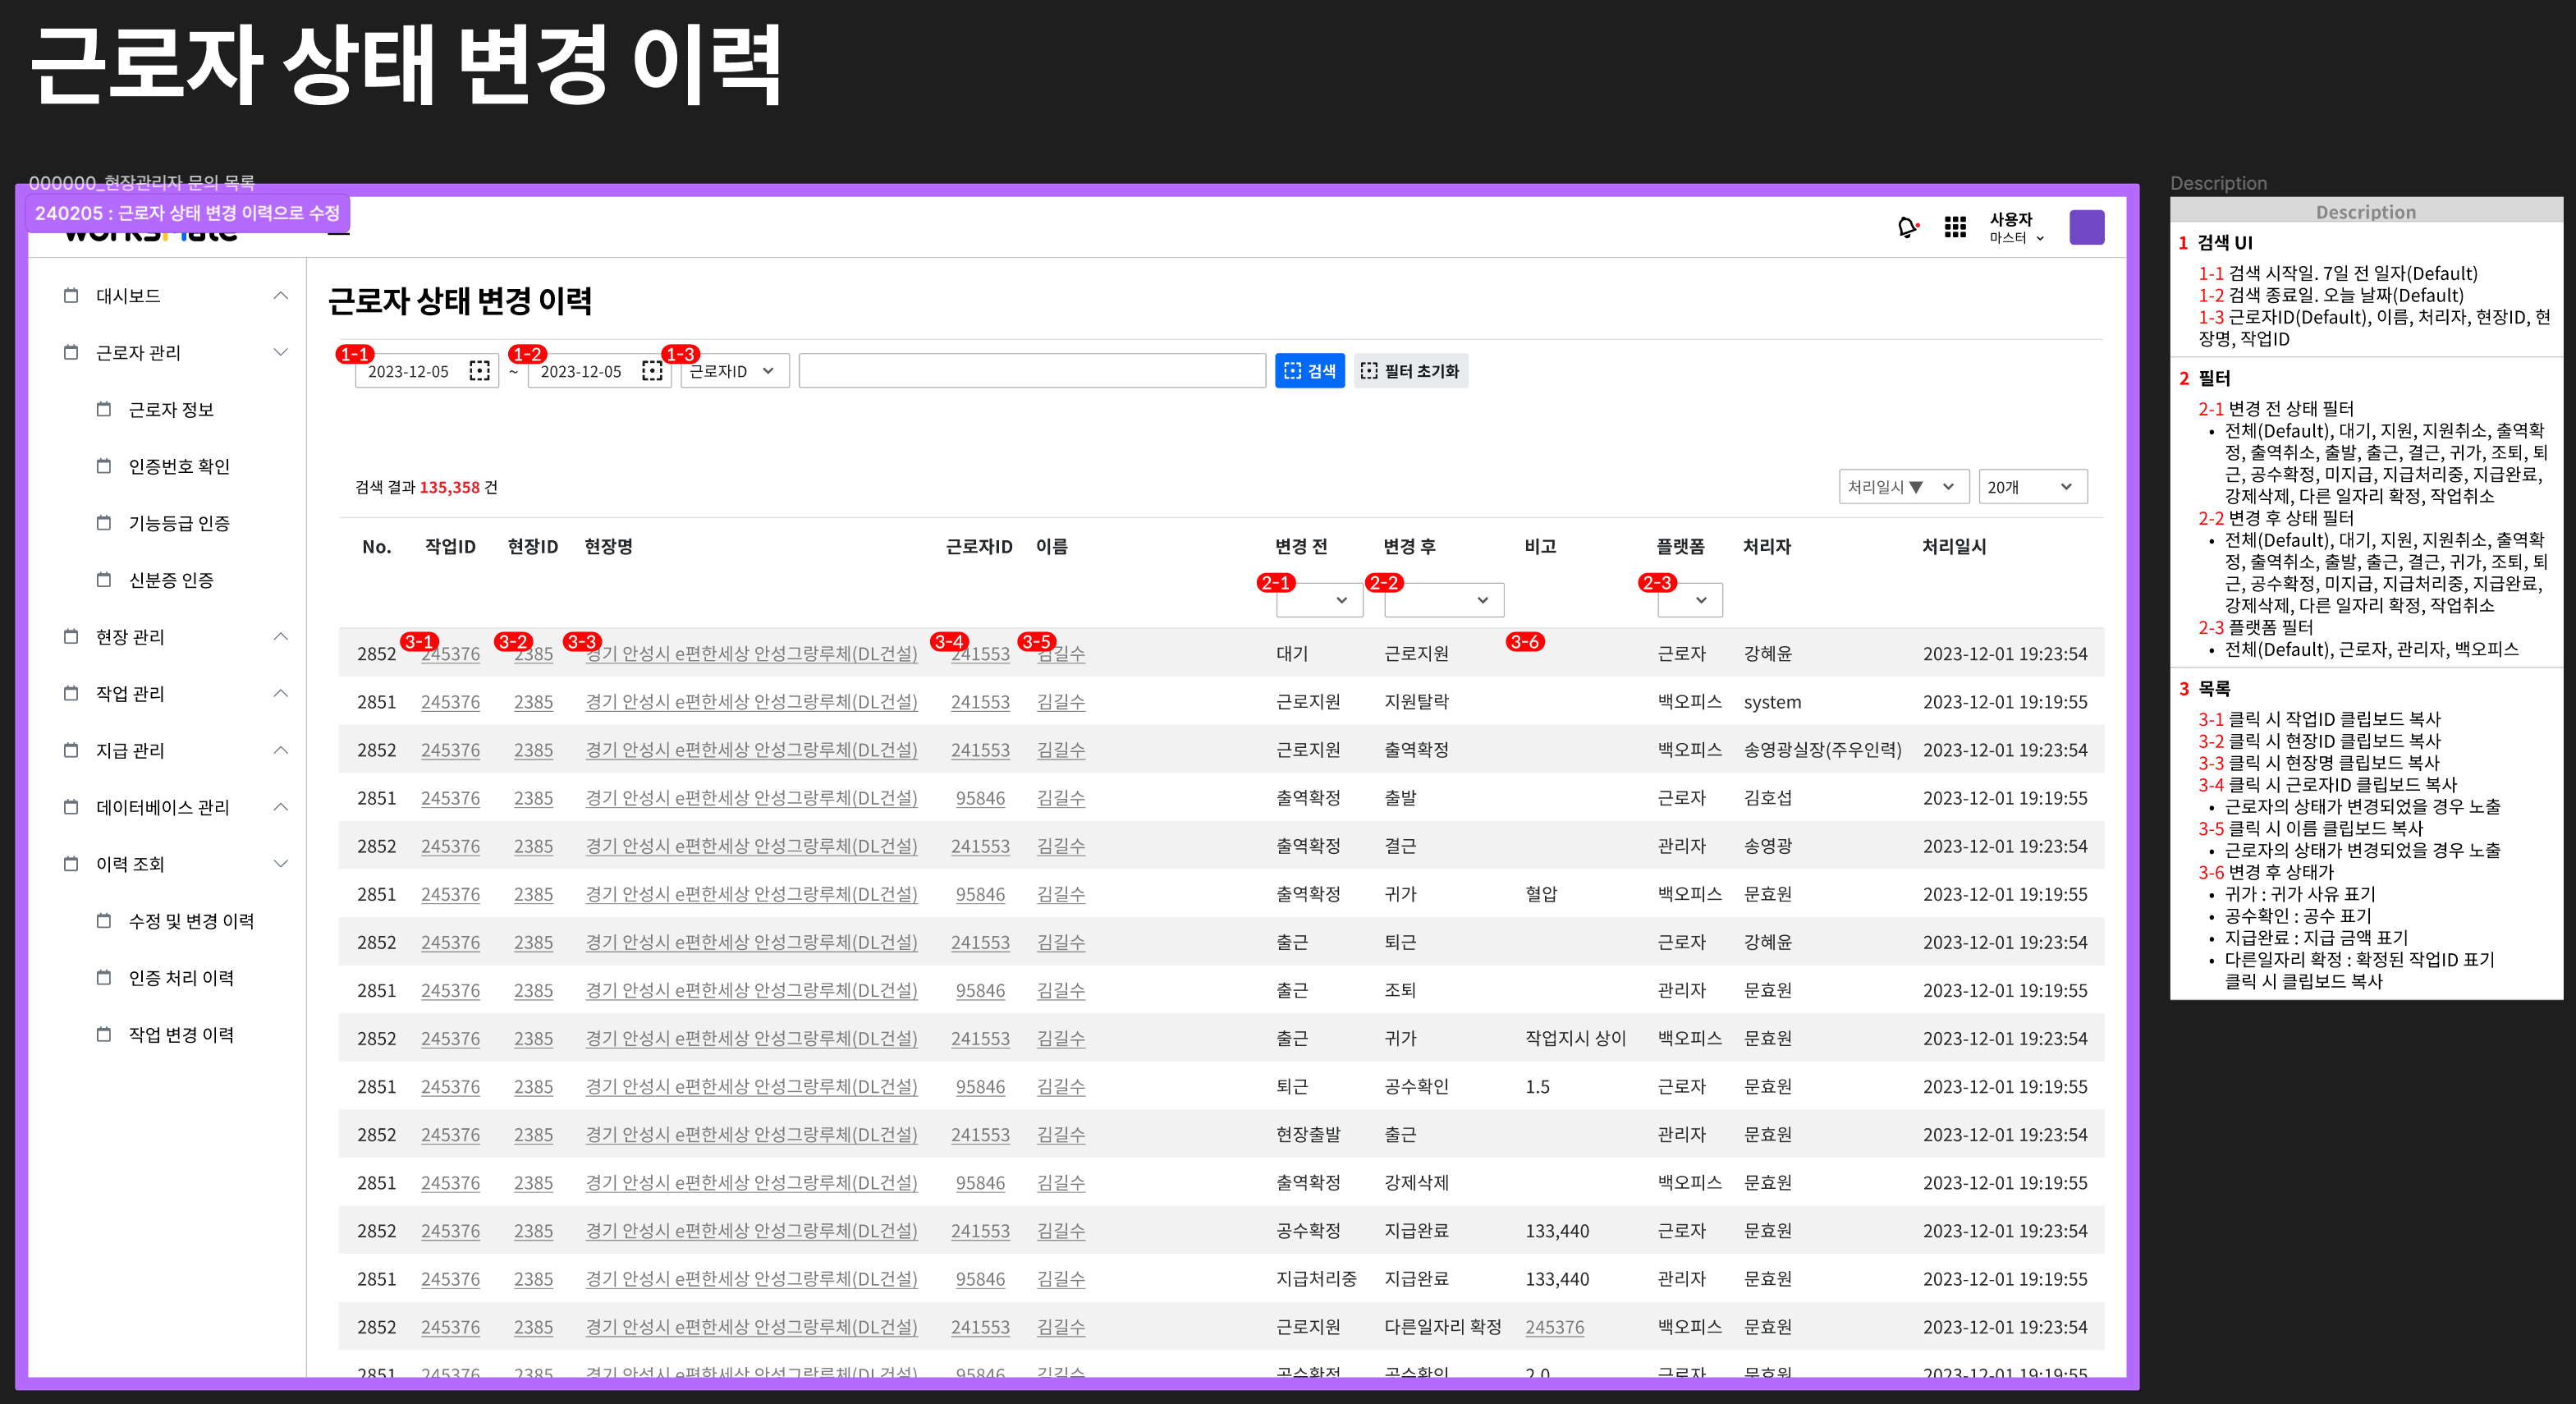The width and height of the screenshot is (2576, 1404).
Task: Click the 혈압 remark cell
Action: (1541, 894)
